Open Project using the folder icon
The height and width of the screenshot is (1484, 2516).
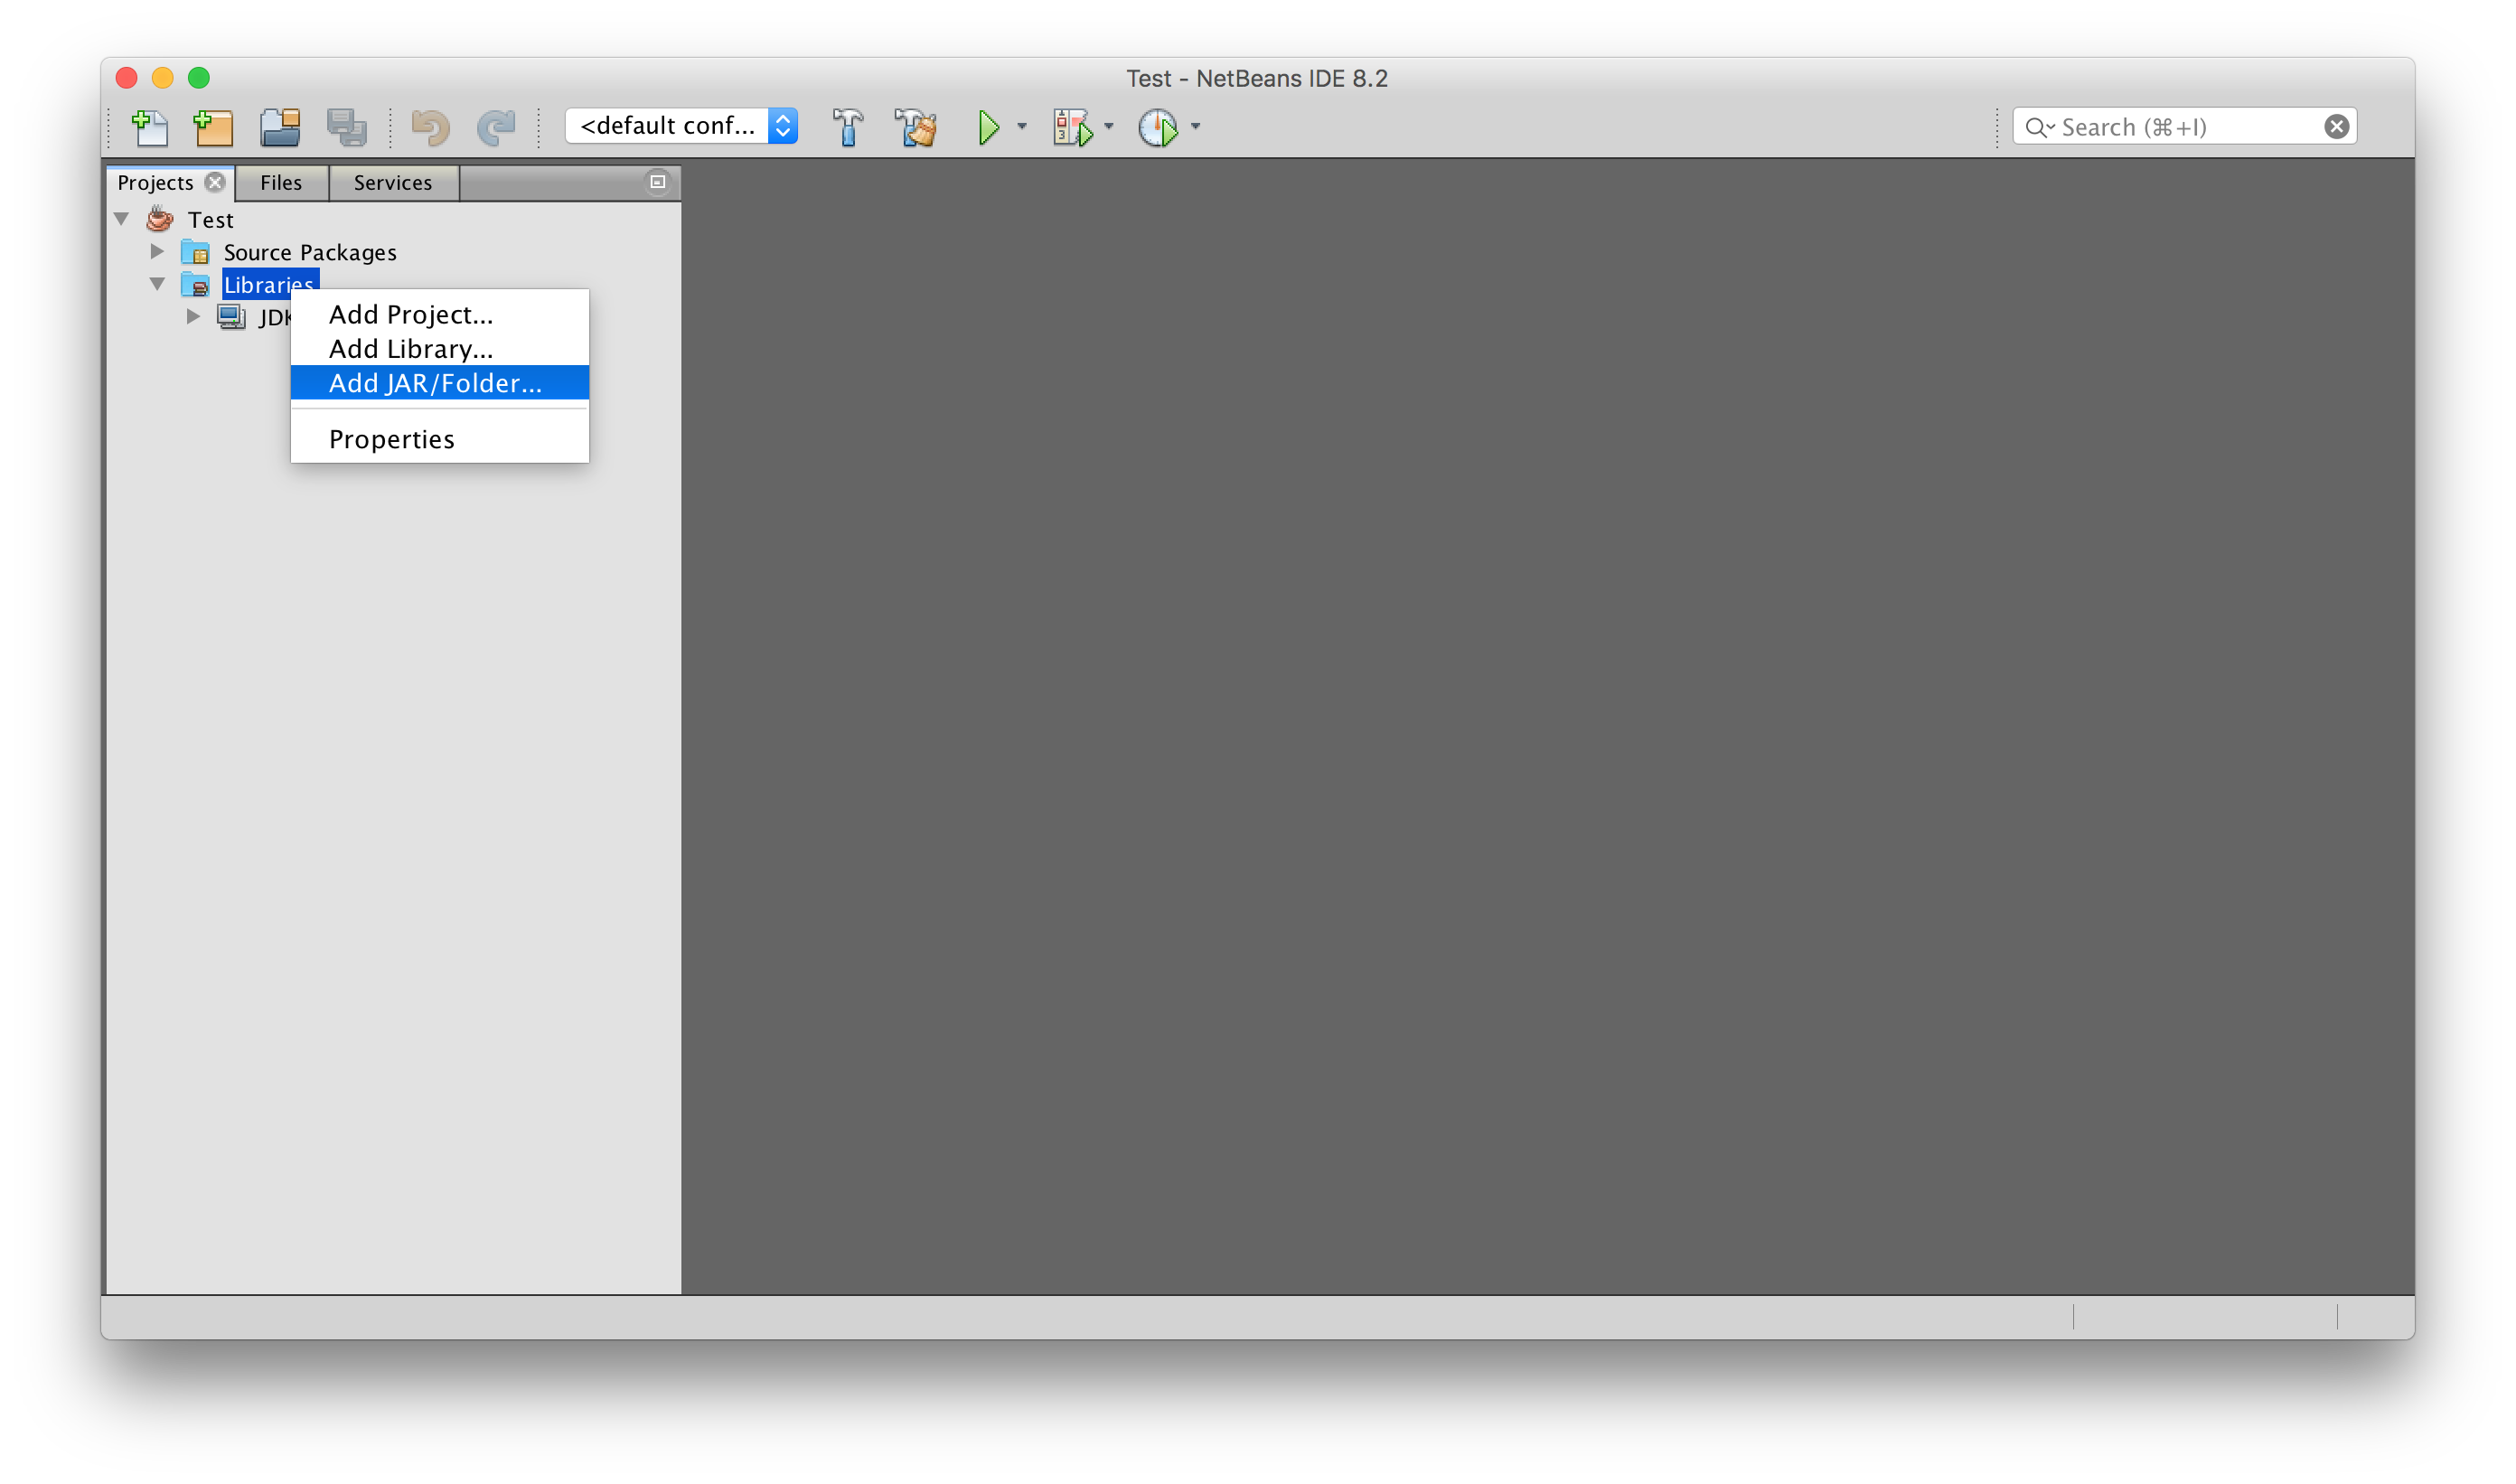click(x=280, y=127)
